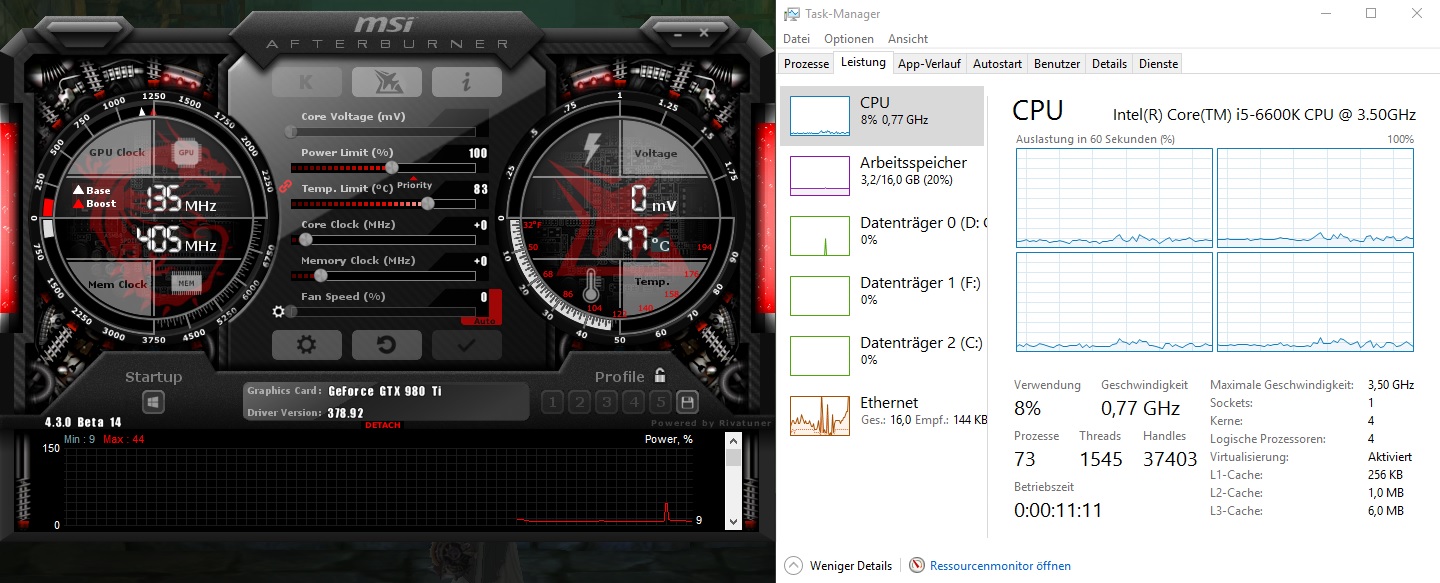Save profile using the floppy disk icon
Viewport: 1440px width, 583px height.
[x=687, y=402]
